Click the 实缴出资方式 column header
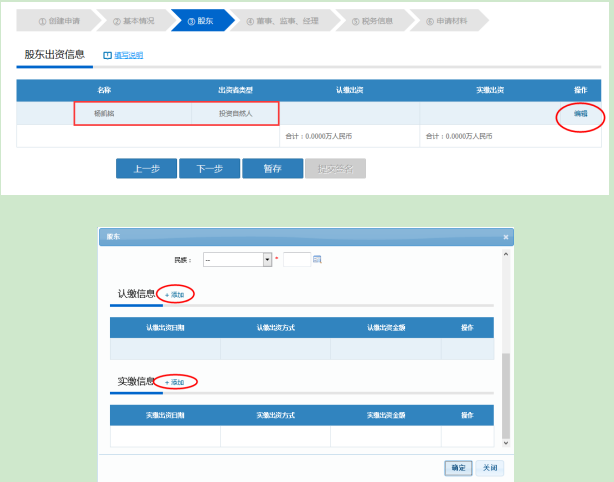The width and height of the screenshot is (614, 482). (275, 415)
